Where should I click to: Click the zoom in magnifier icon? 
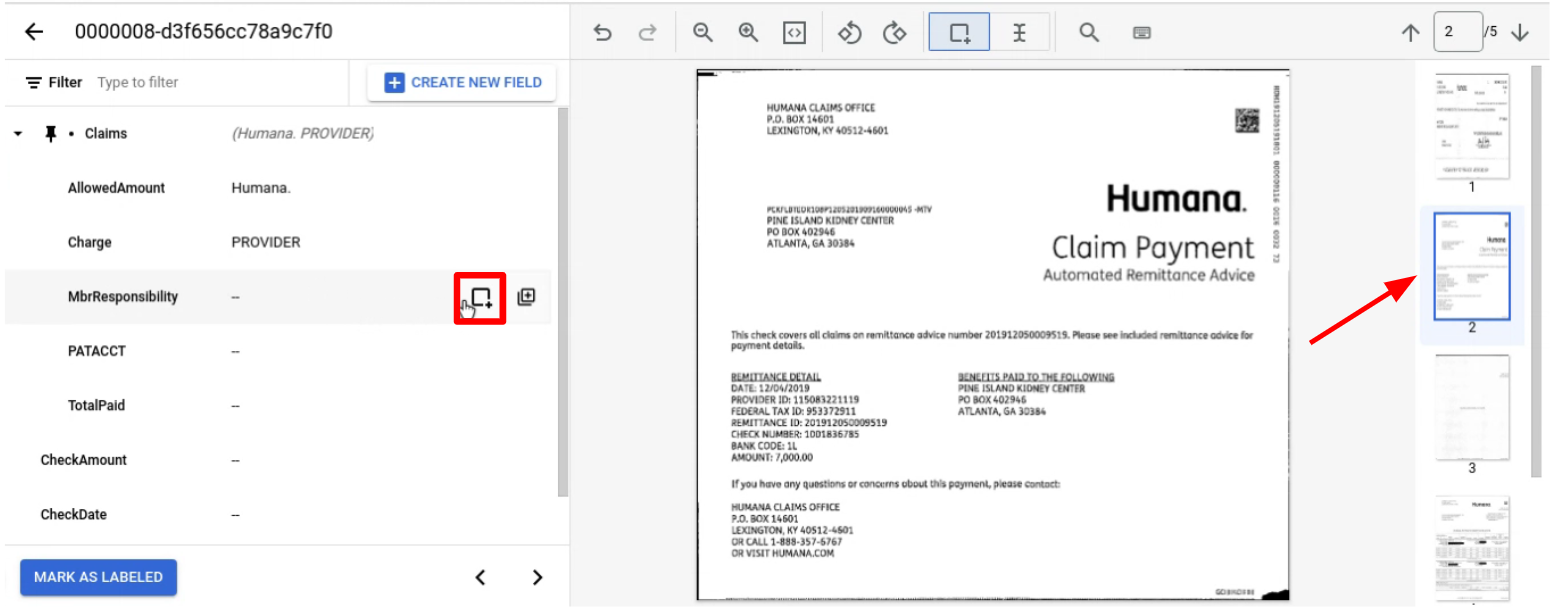(x=748, y=32)
